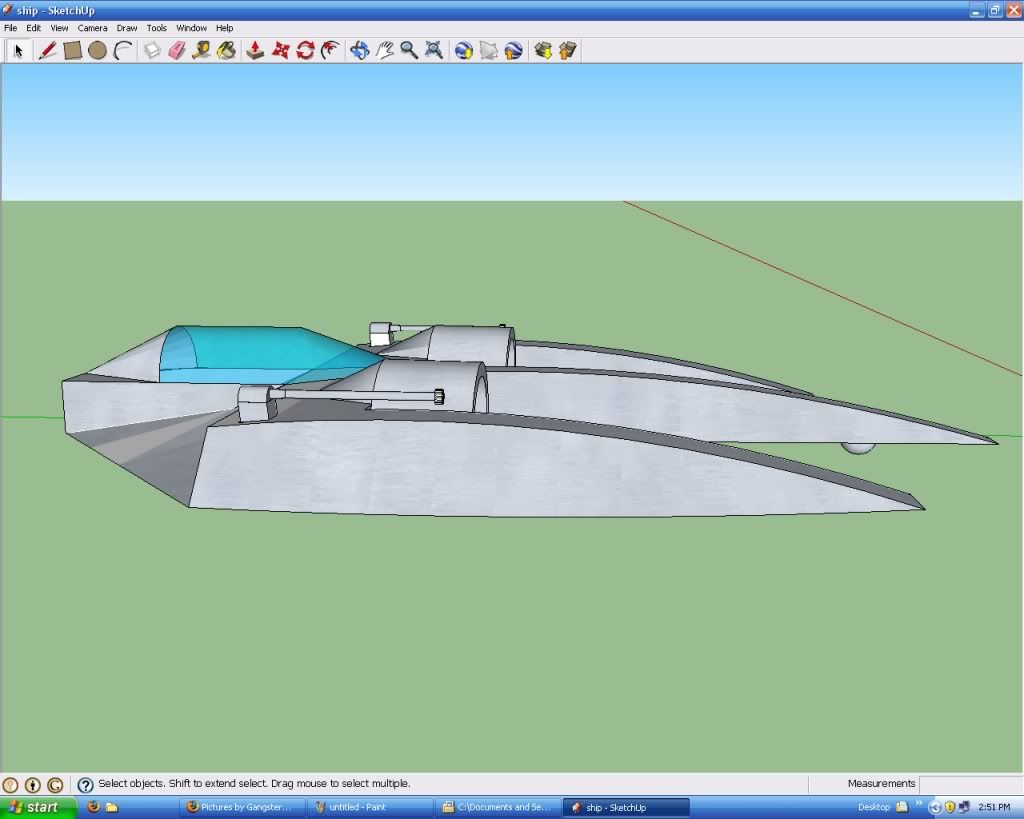Viewport: 1024px width, 819px height.
Task: Click the Measurements label in status bar
Action: (x=881, y=784)
